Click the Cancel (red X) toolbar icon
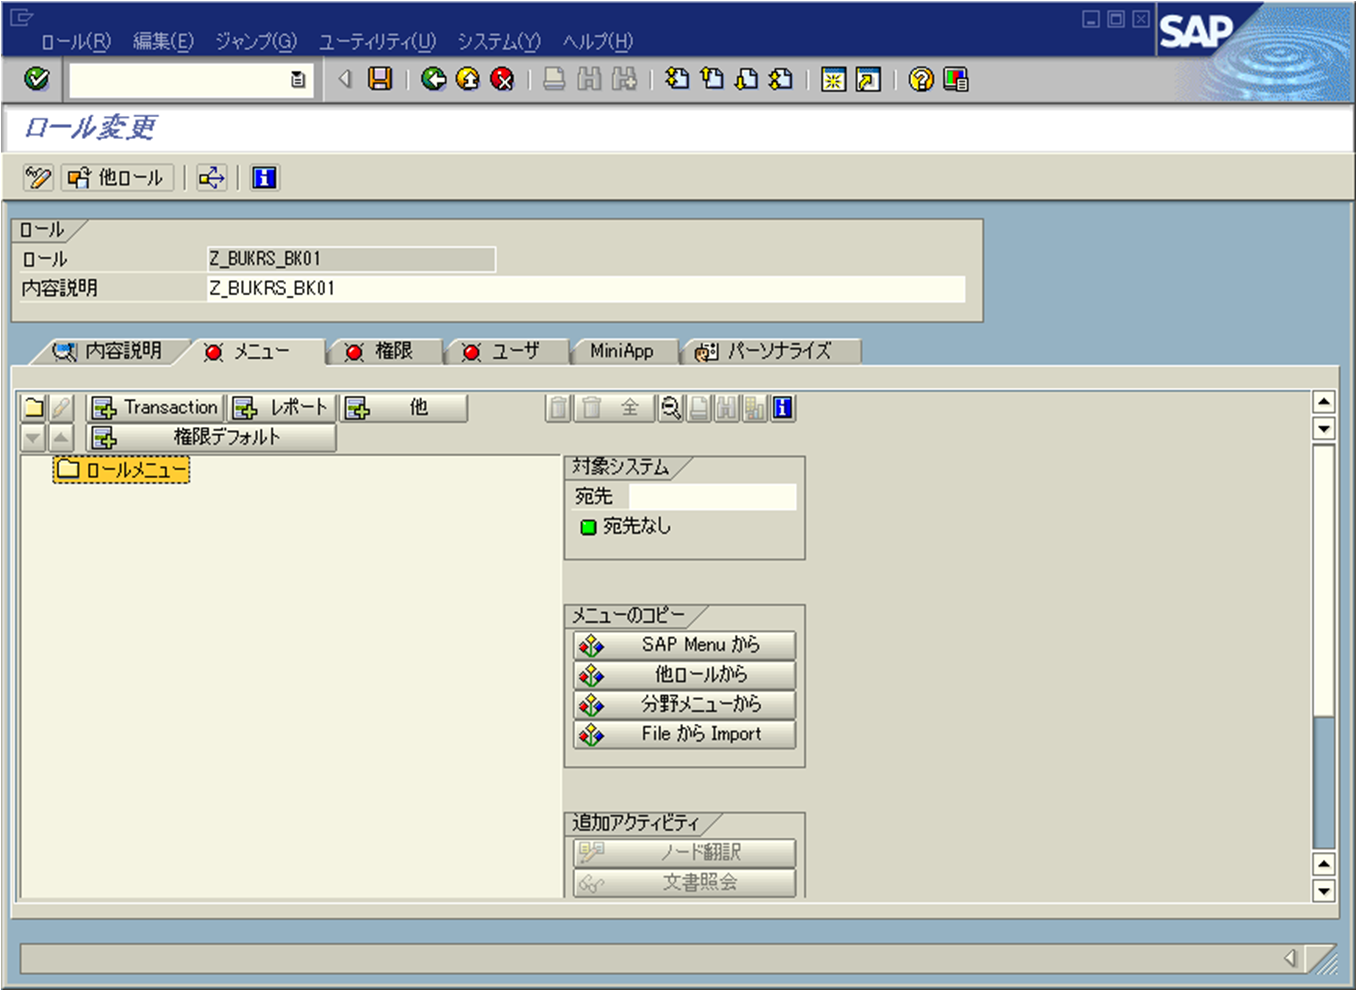 tap(503, 80)
